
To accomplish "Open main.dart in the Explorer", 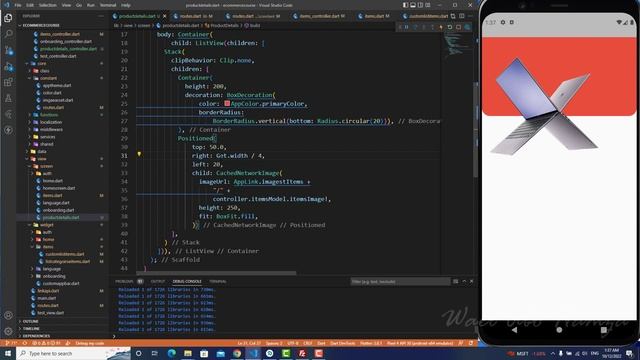I will coord(47,298).
